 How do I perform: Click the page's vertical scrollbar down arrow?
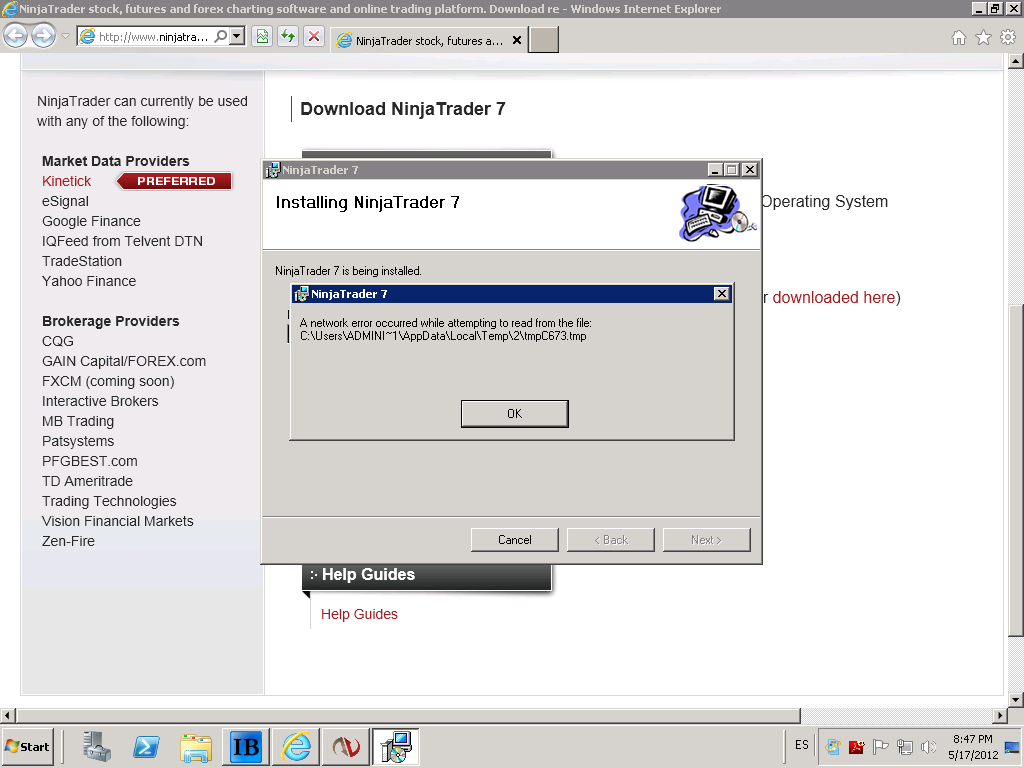[x=1015, y=699]
